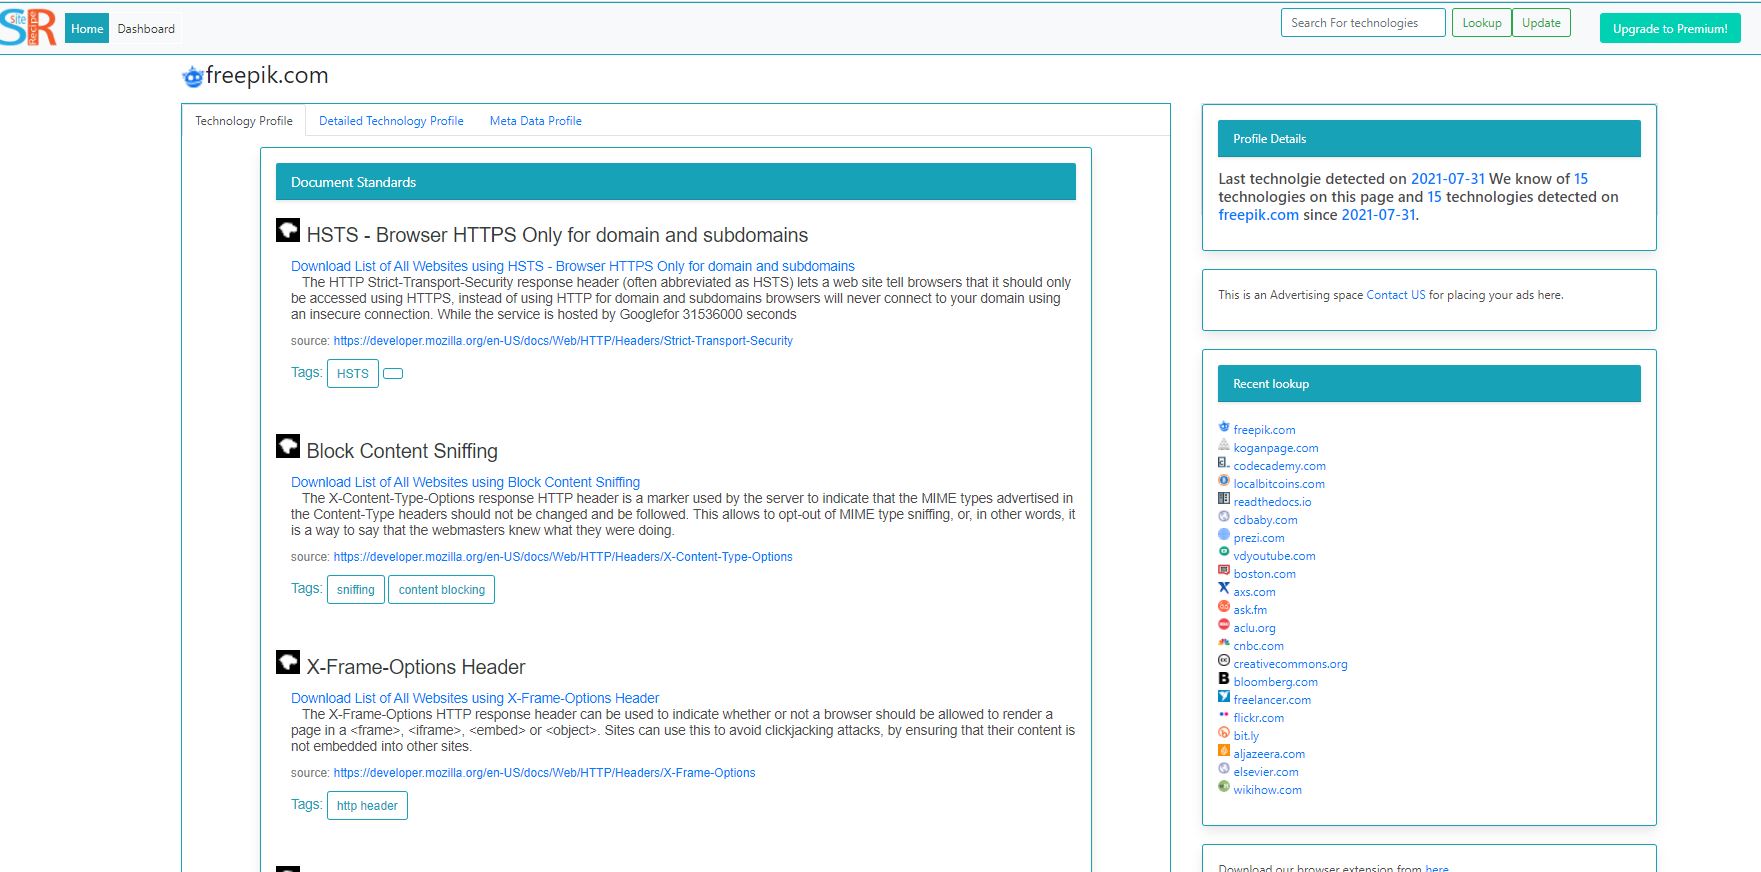
Task: Open Block Content Sniffing websites download link
Action: (465, 482)
